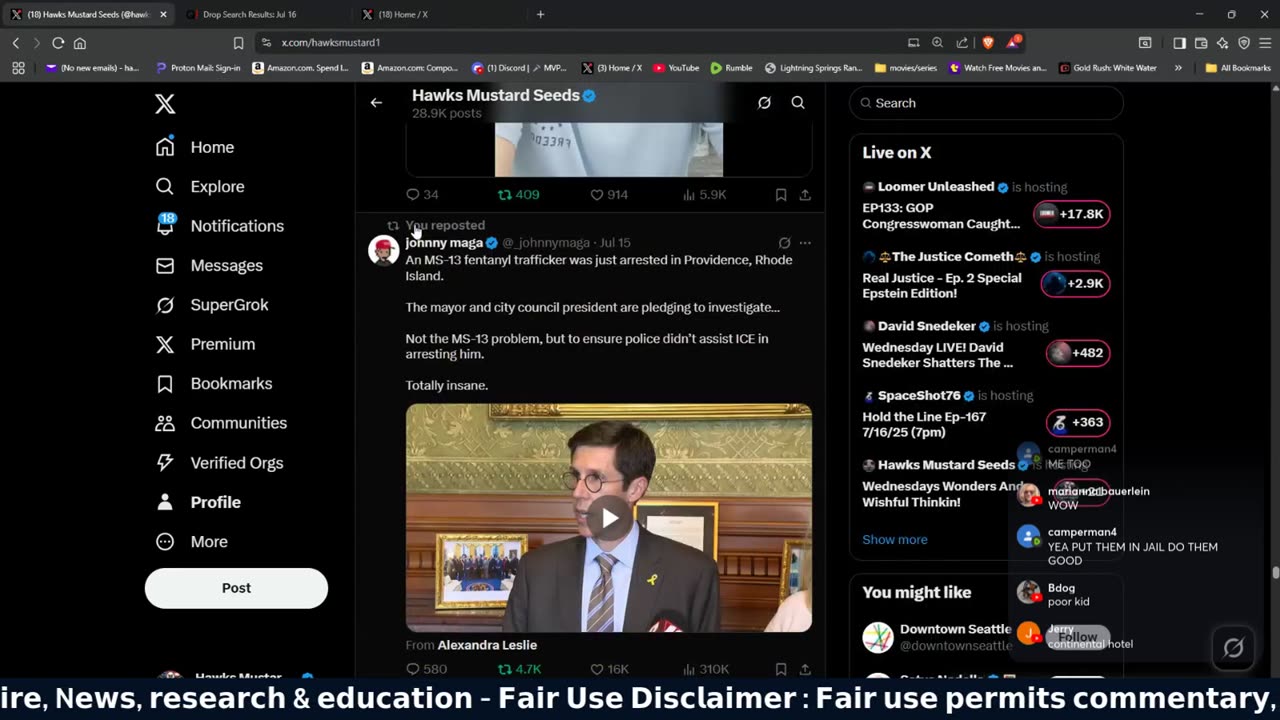The width and height of the screenshot is (1280, 720).
Task: Open Brave Wallet icon
Action: [x=1201, y=43]
